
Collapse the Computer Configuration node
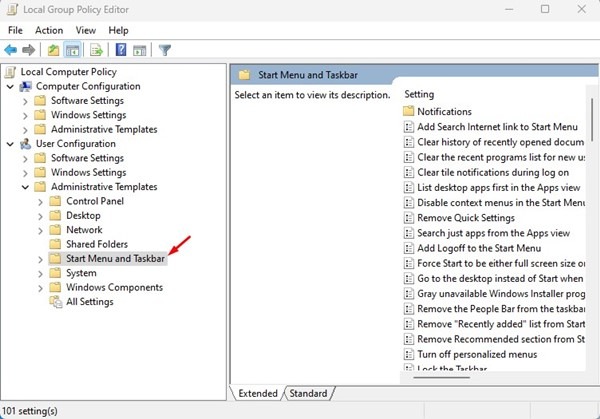(9, 86)
